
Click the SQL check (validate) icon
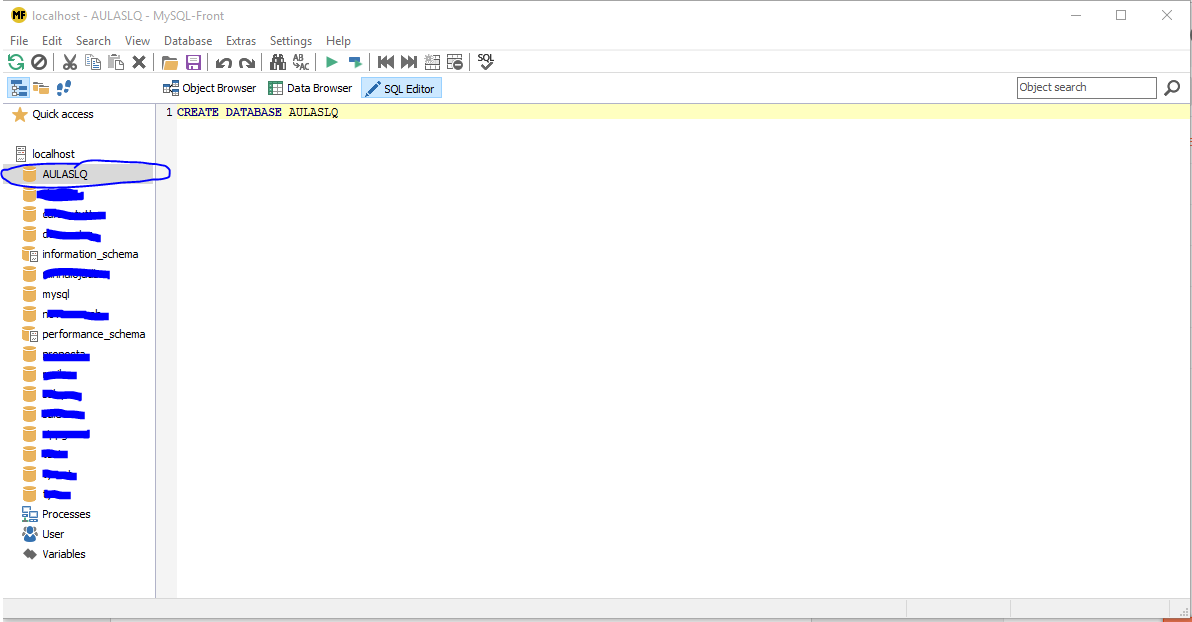click(486, 62)
